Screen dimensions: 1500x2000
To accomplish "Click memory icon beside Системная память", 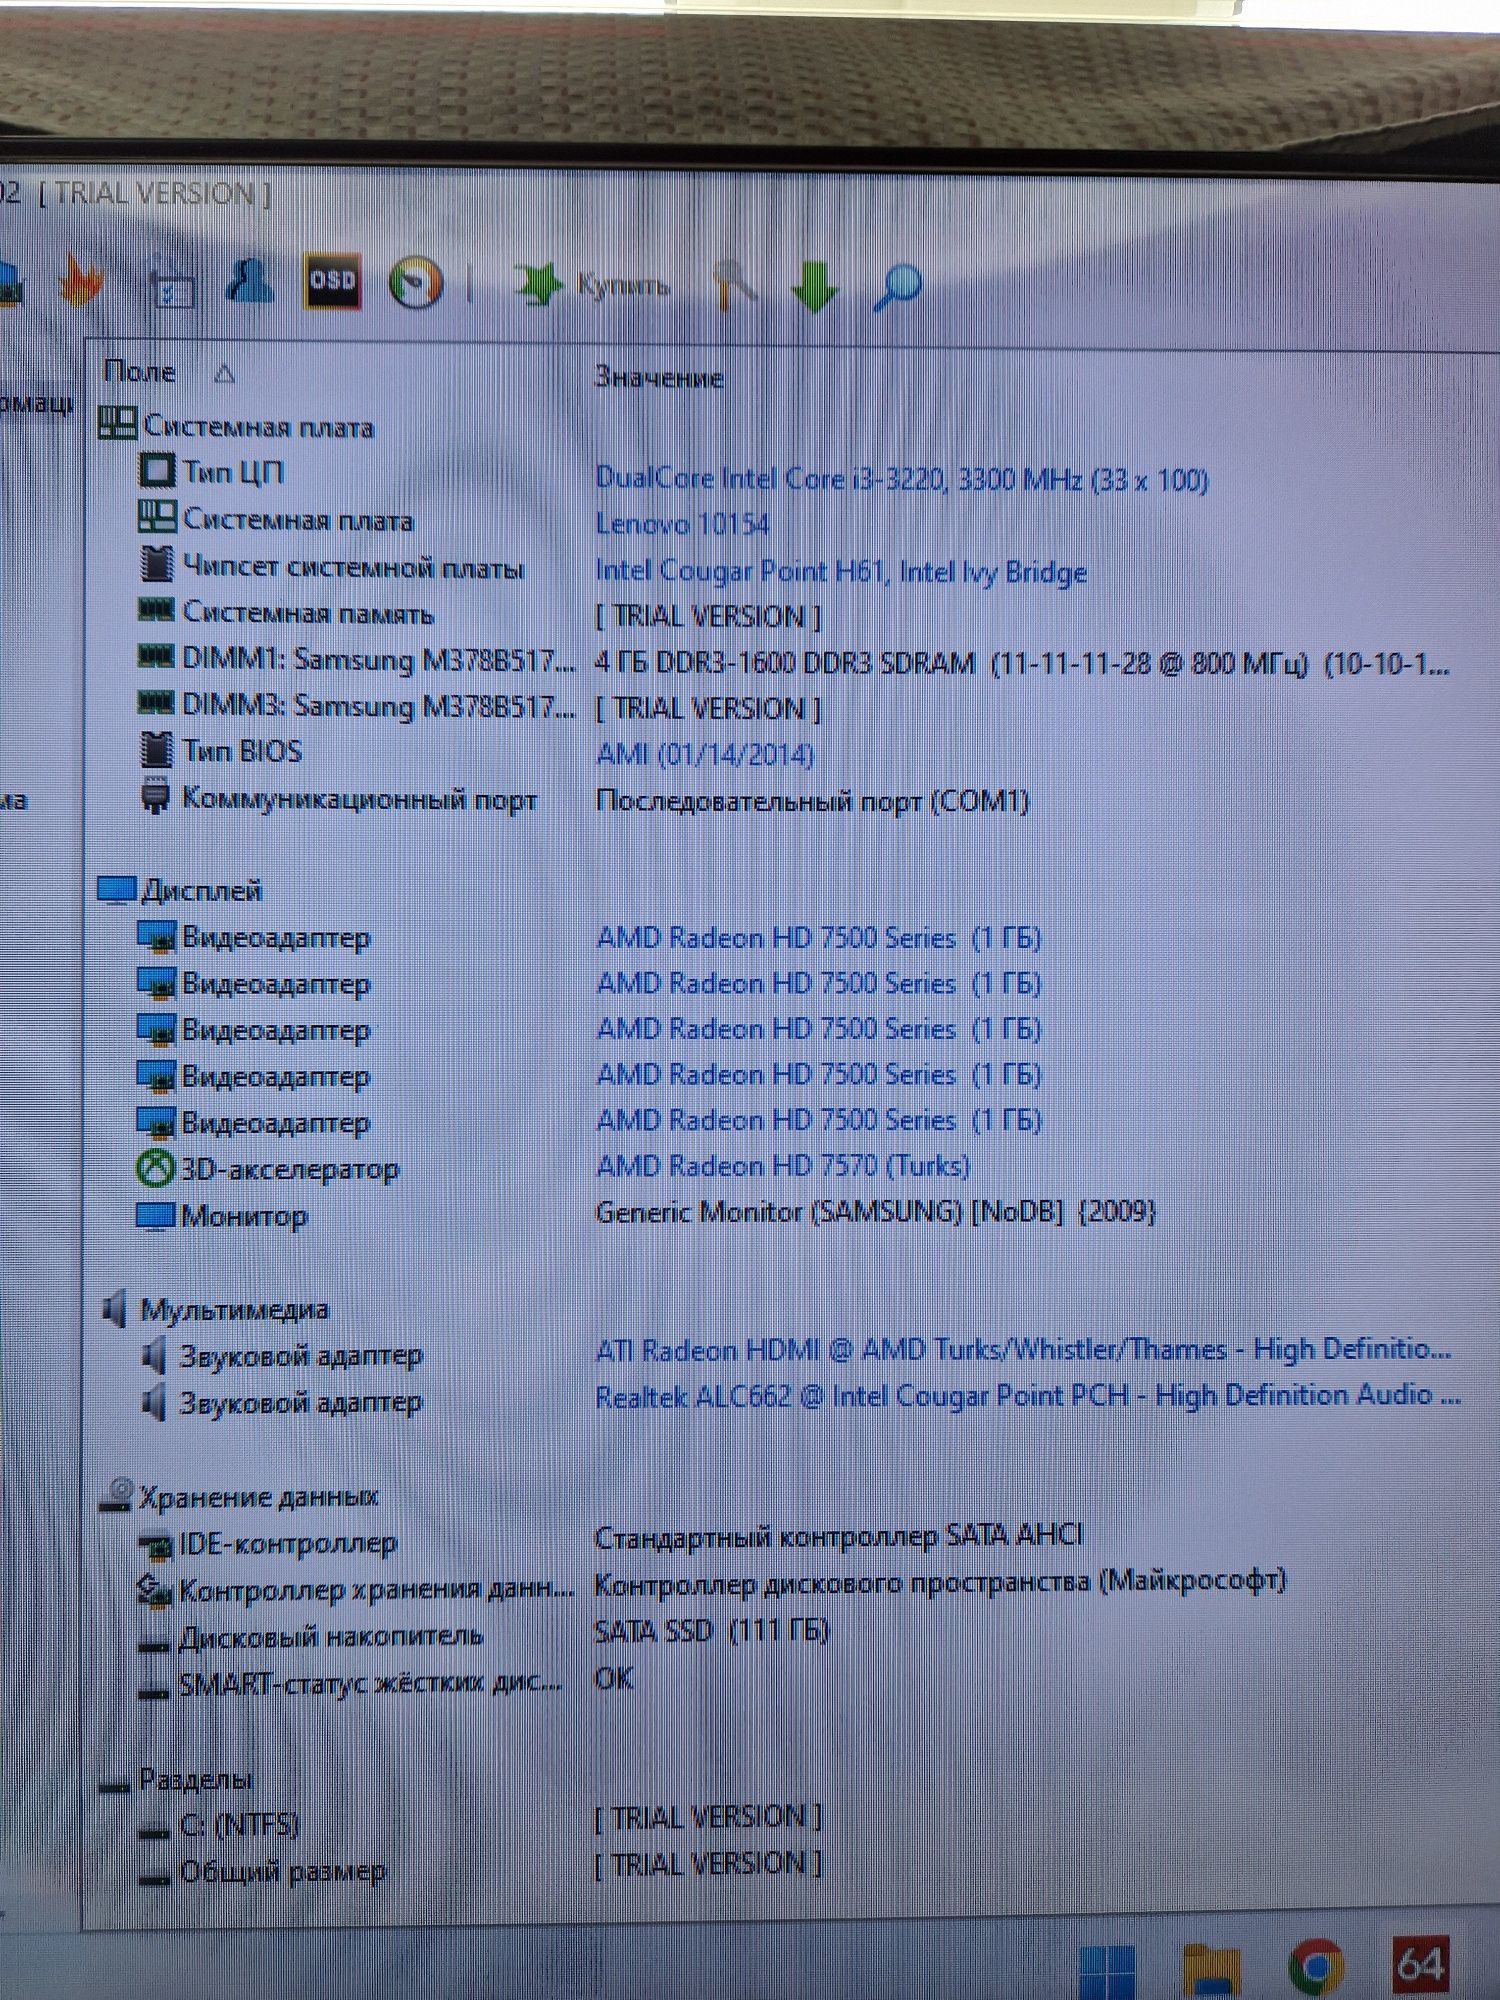I will click(x=155, y=609).
